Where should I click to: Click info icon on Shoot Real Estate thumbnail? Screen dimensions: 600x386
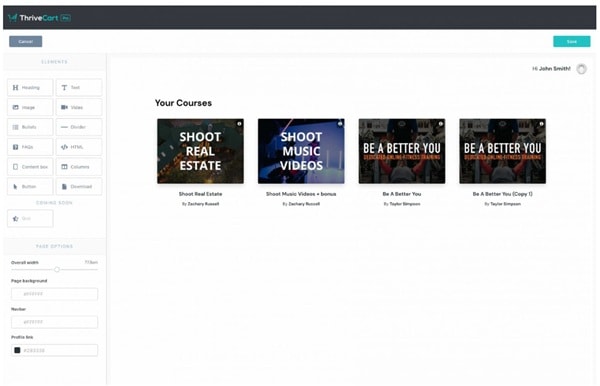pyautogui.click(x=239, y=124)
